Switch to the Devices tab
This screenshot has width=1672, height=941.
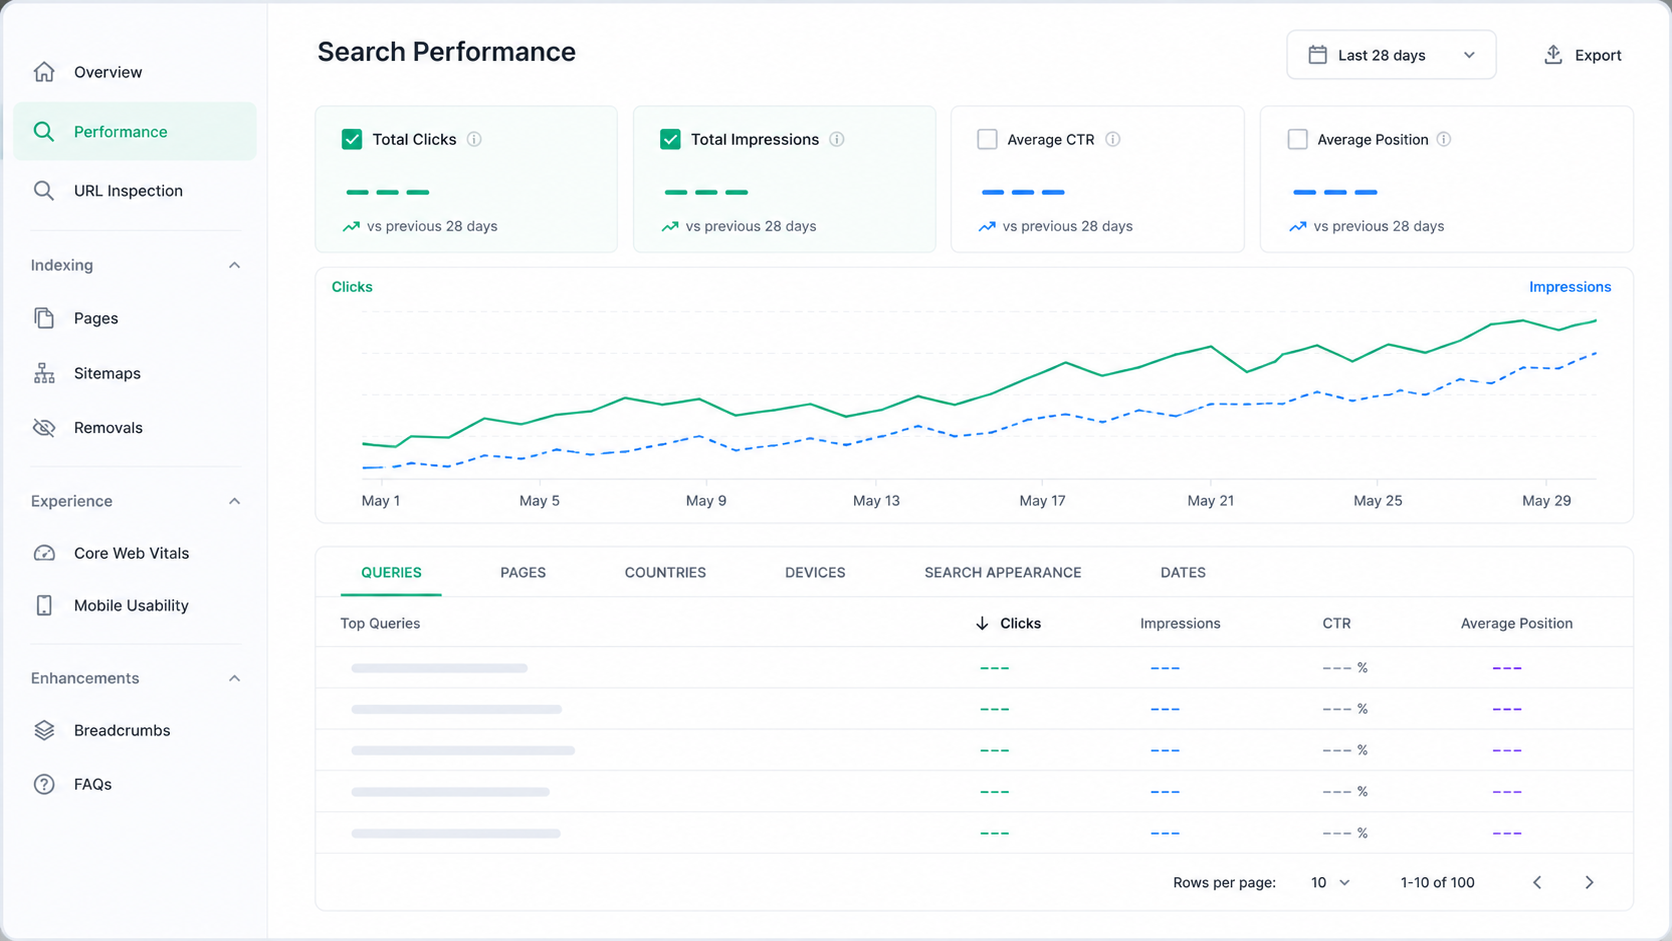pyautogui.click(x=815, y=573)
